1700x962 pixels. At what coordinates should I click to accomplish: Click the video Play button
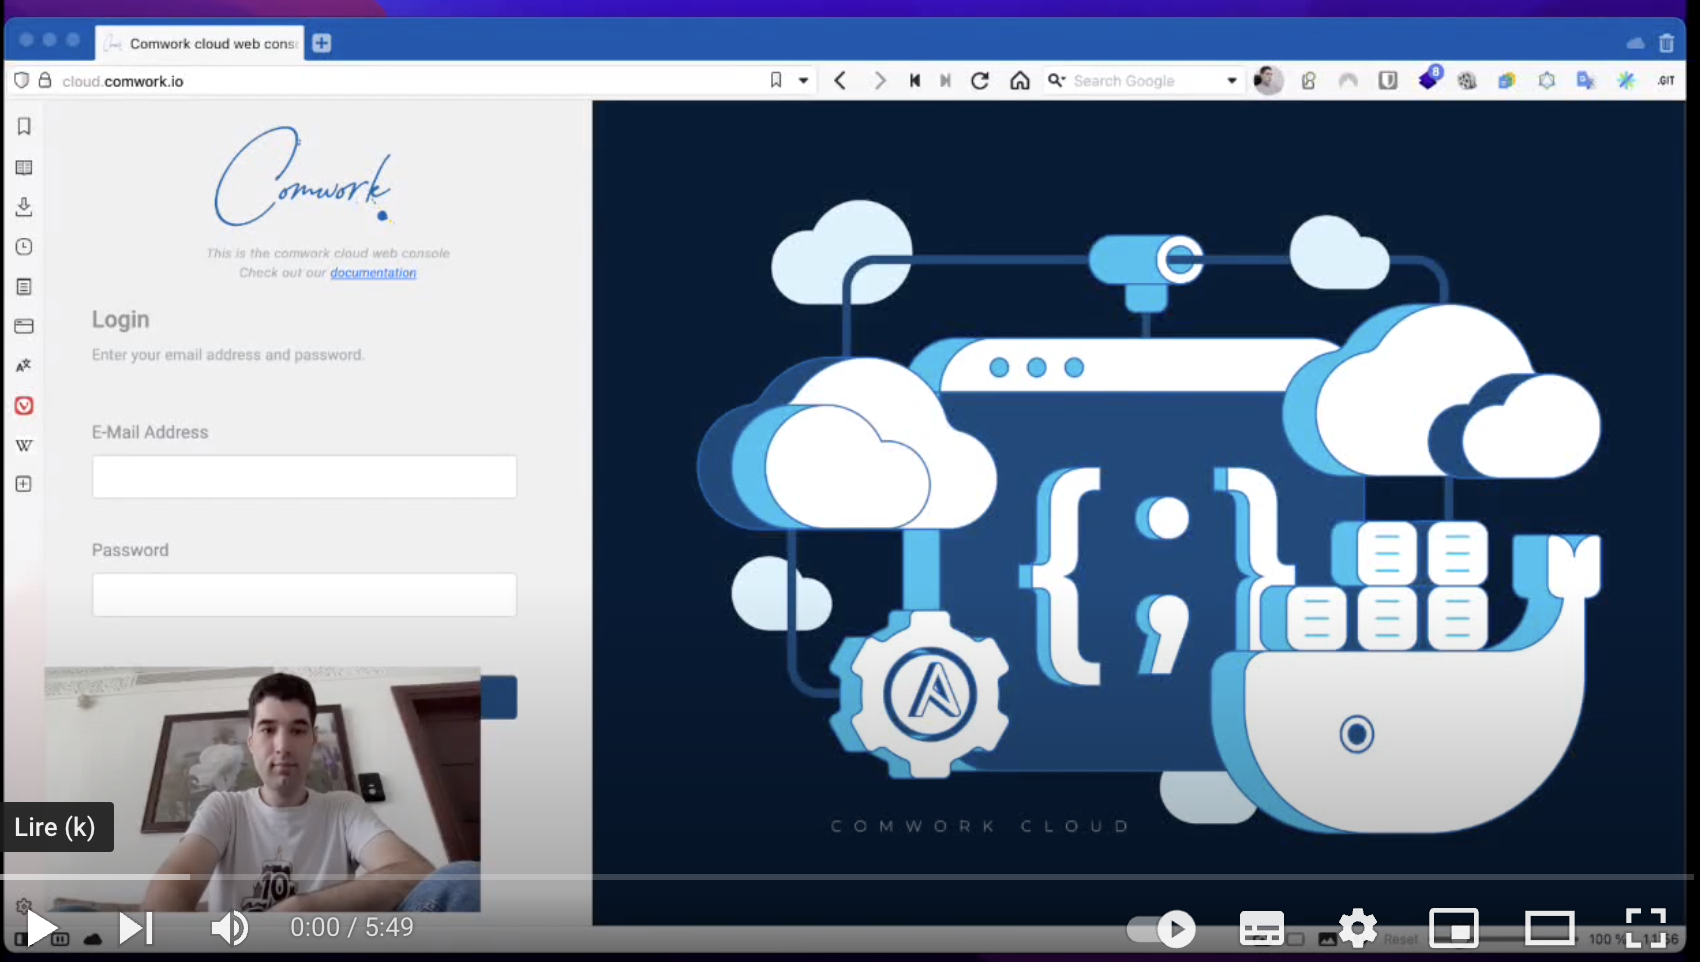40,928
